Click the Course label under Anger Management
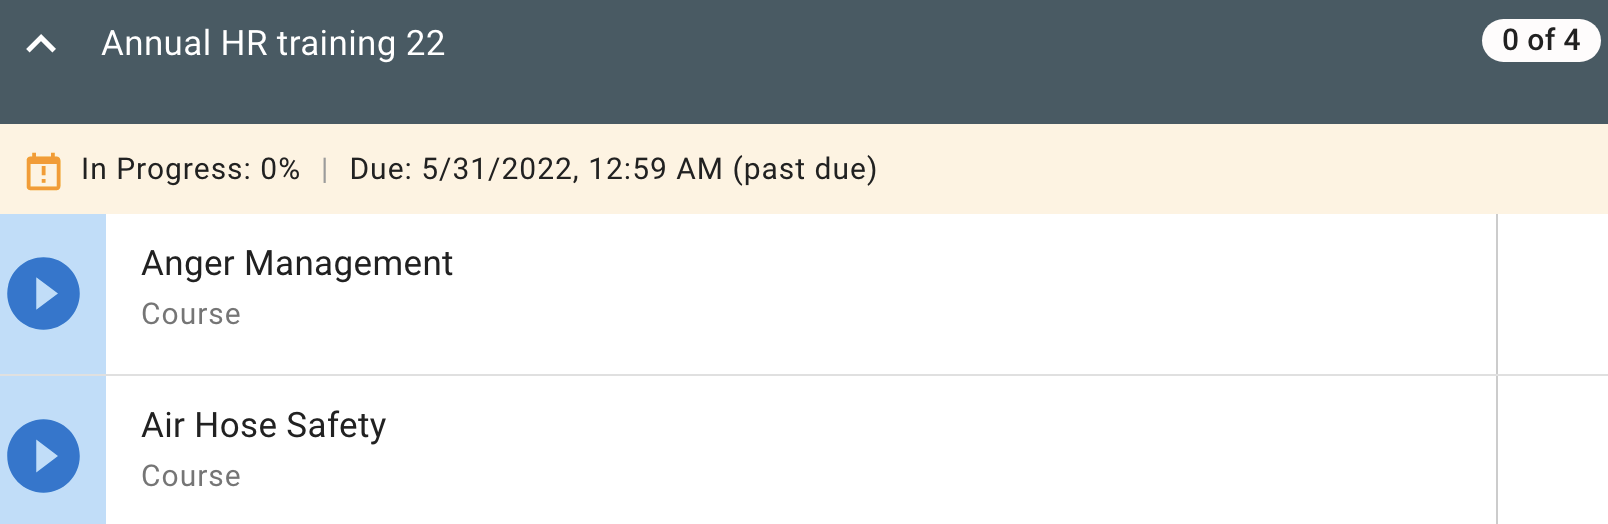This screenshot has height=524, width=1608. 191,314
